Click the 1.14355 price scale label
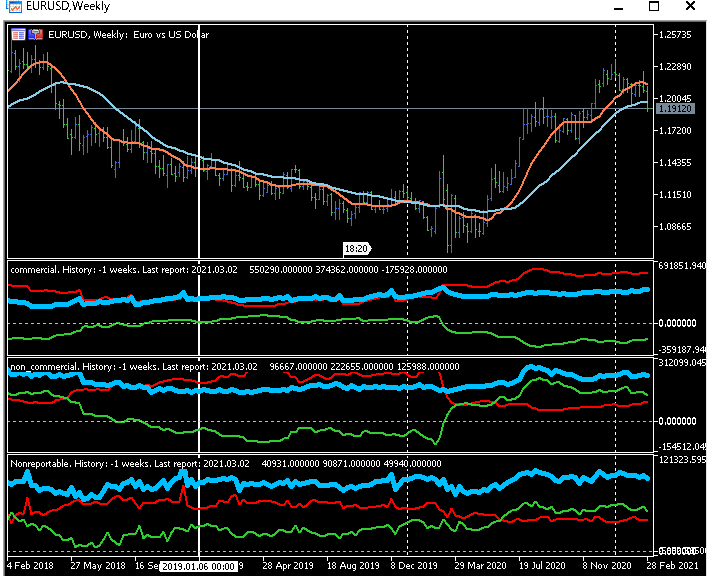 point(675,163)
